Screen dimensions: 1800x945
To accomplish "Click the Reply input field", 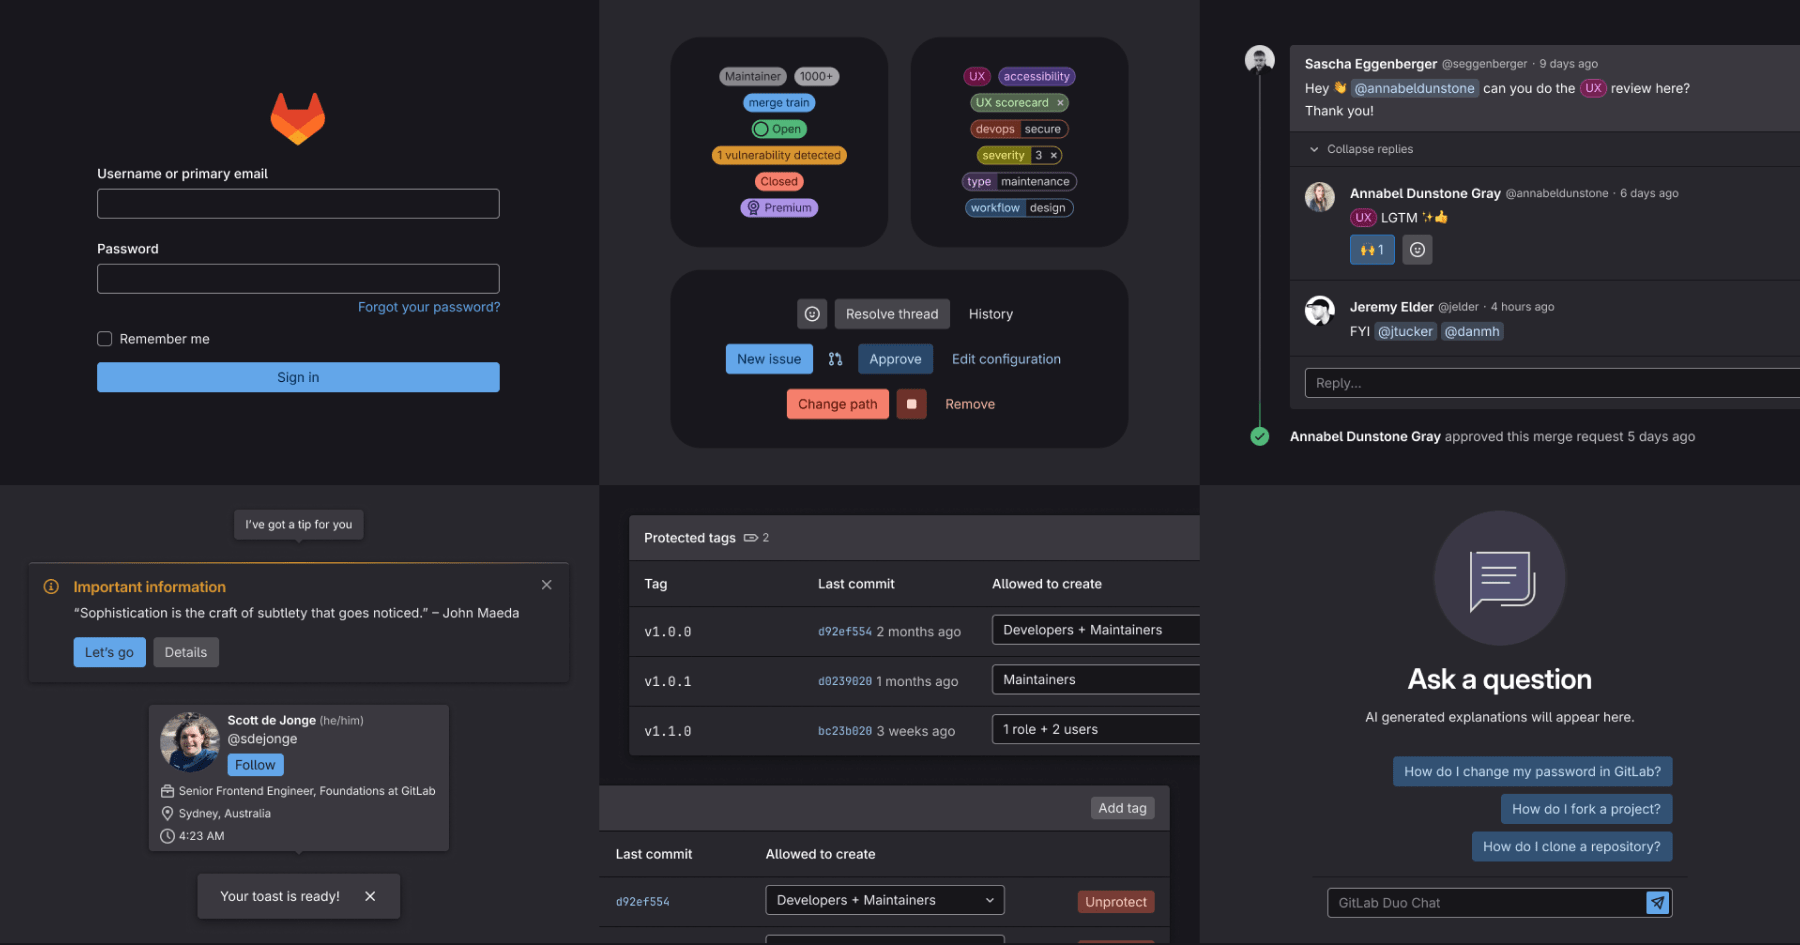I will point(1450,382).
